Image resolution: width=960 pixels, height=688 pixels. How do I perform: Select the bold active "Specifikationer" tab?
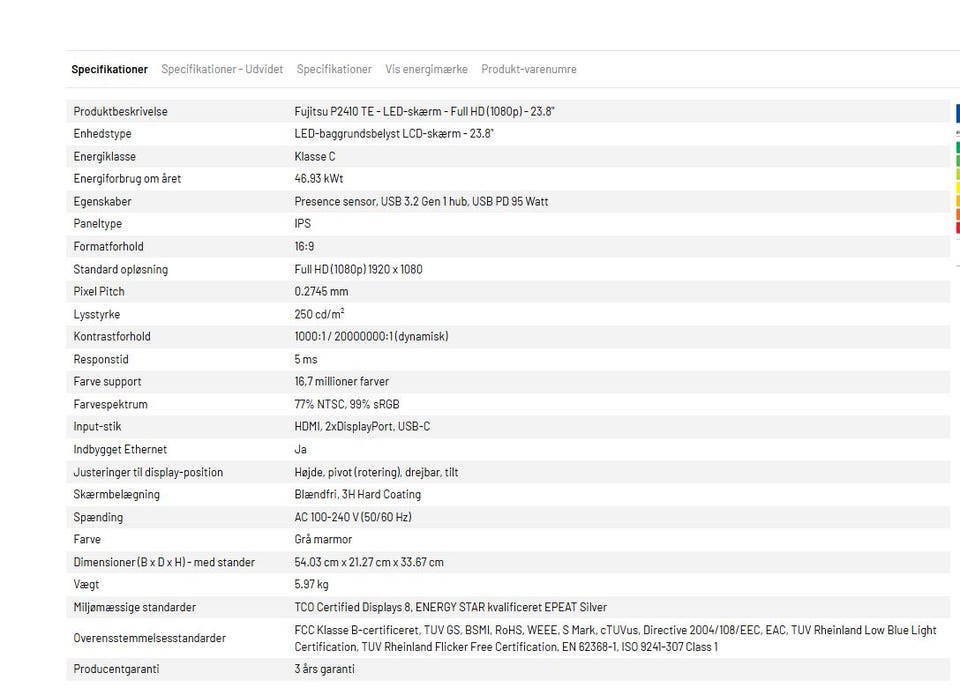pyautogui.click(x=109, y=70)
